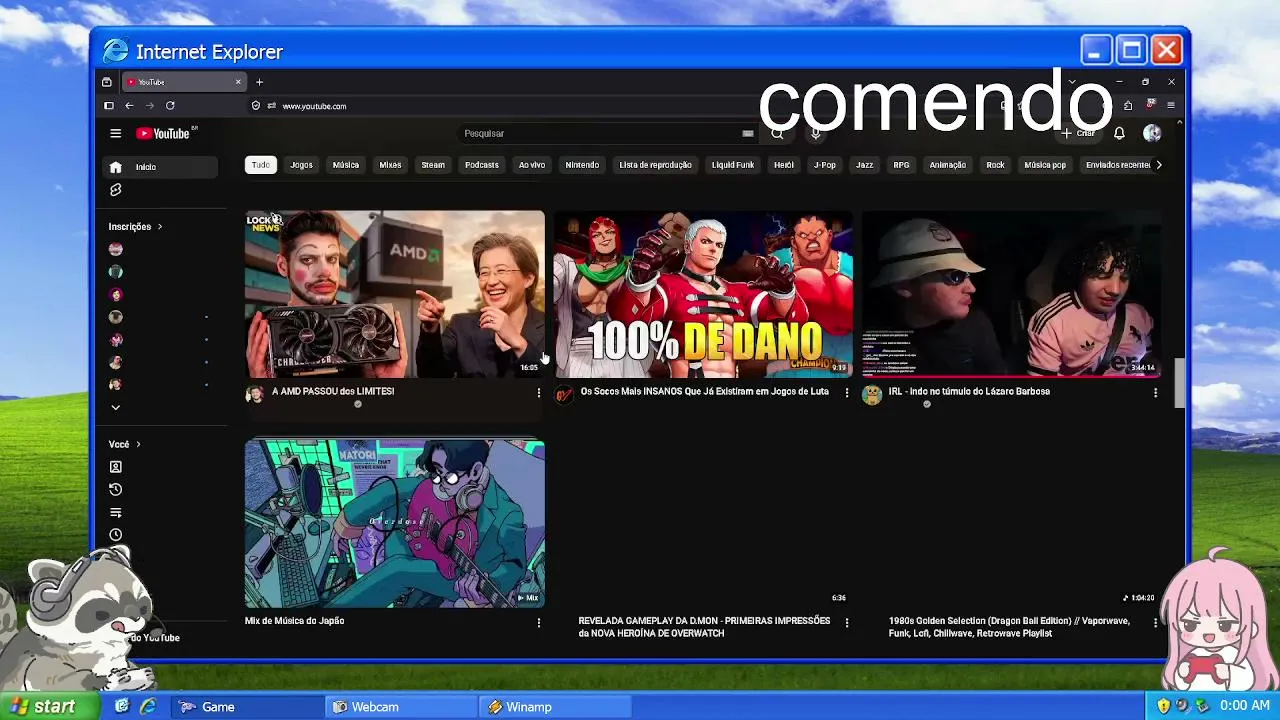
Task: Select the Rock filter chip
Action: [x=995, y=165]
